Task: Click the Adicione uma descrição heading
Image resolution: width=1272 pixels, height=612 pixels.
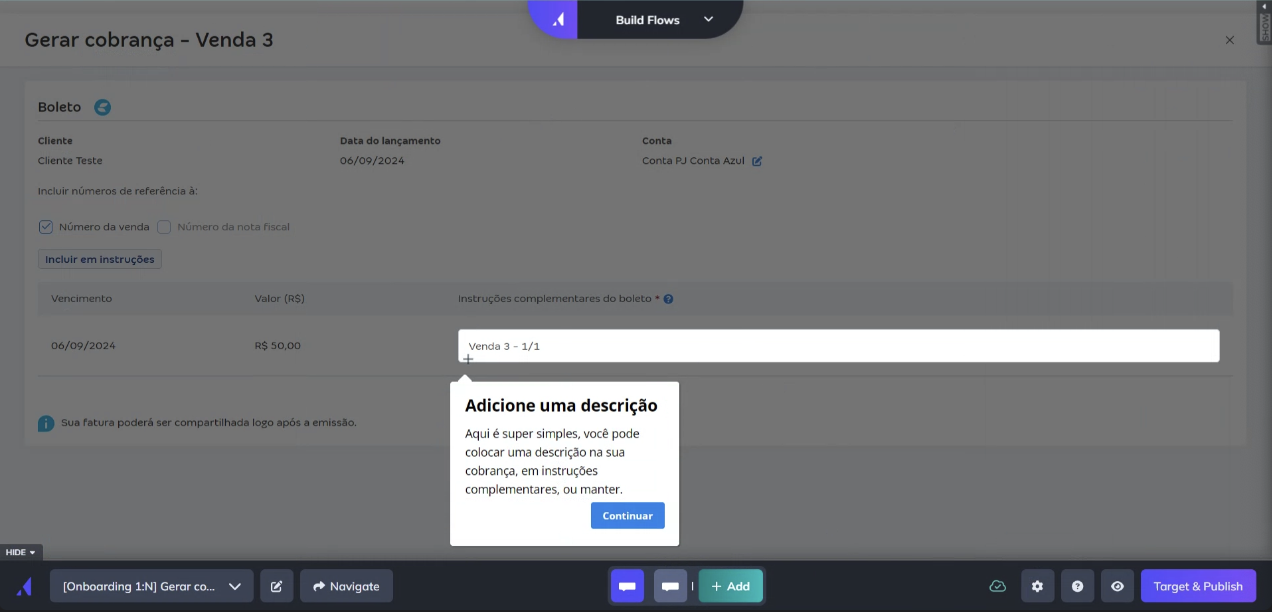Action: (561, 406)
